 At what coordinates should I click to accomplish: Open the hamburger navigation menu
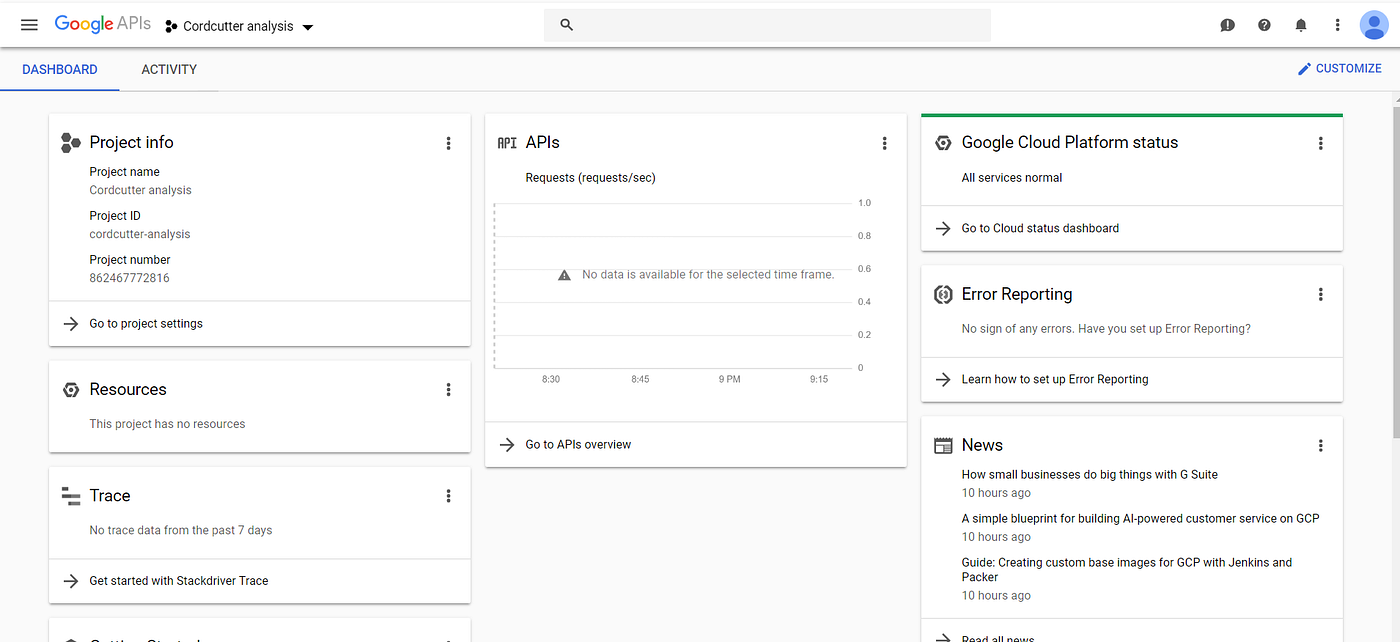pos(29,25)
